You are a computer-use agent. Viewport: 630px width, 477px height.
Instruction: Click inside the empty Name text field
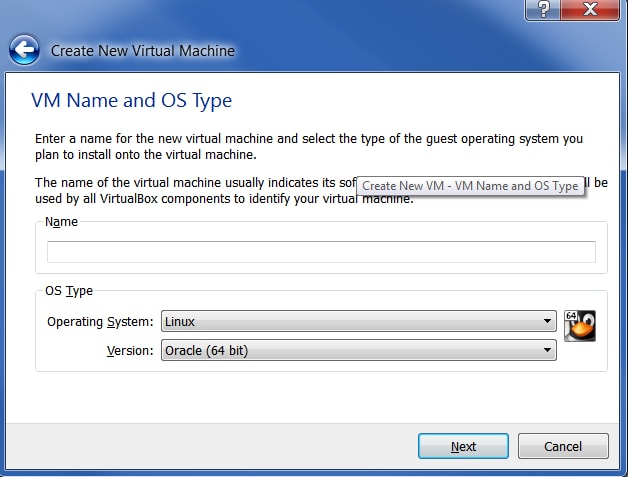pos(320,252)
